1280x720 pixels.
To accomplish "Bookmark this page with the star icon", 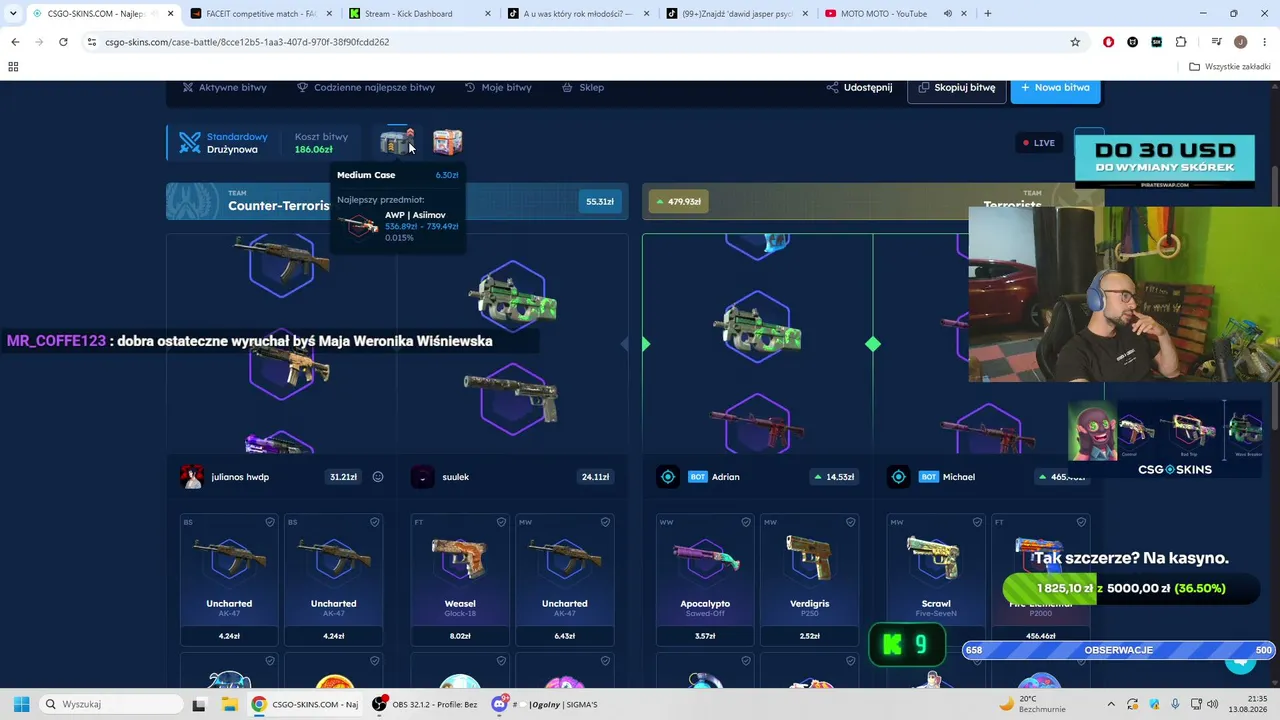I will pos(1075,42).
